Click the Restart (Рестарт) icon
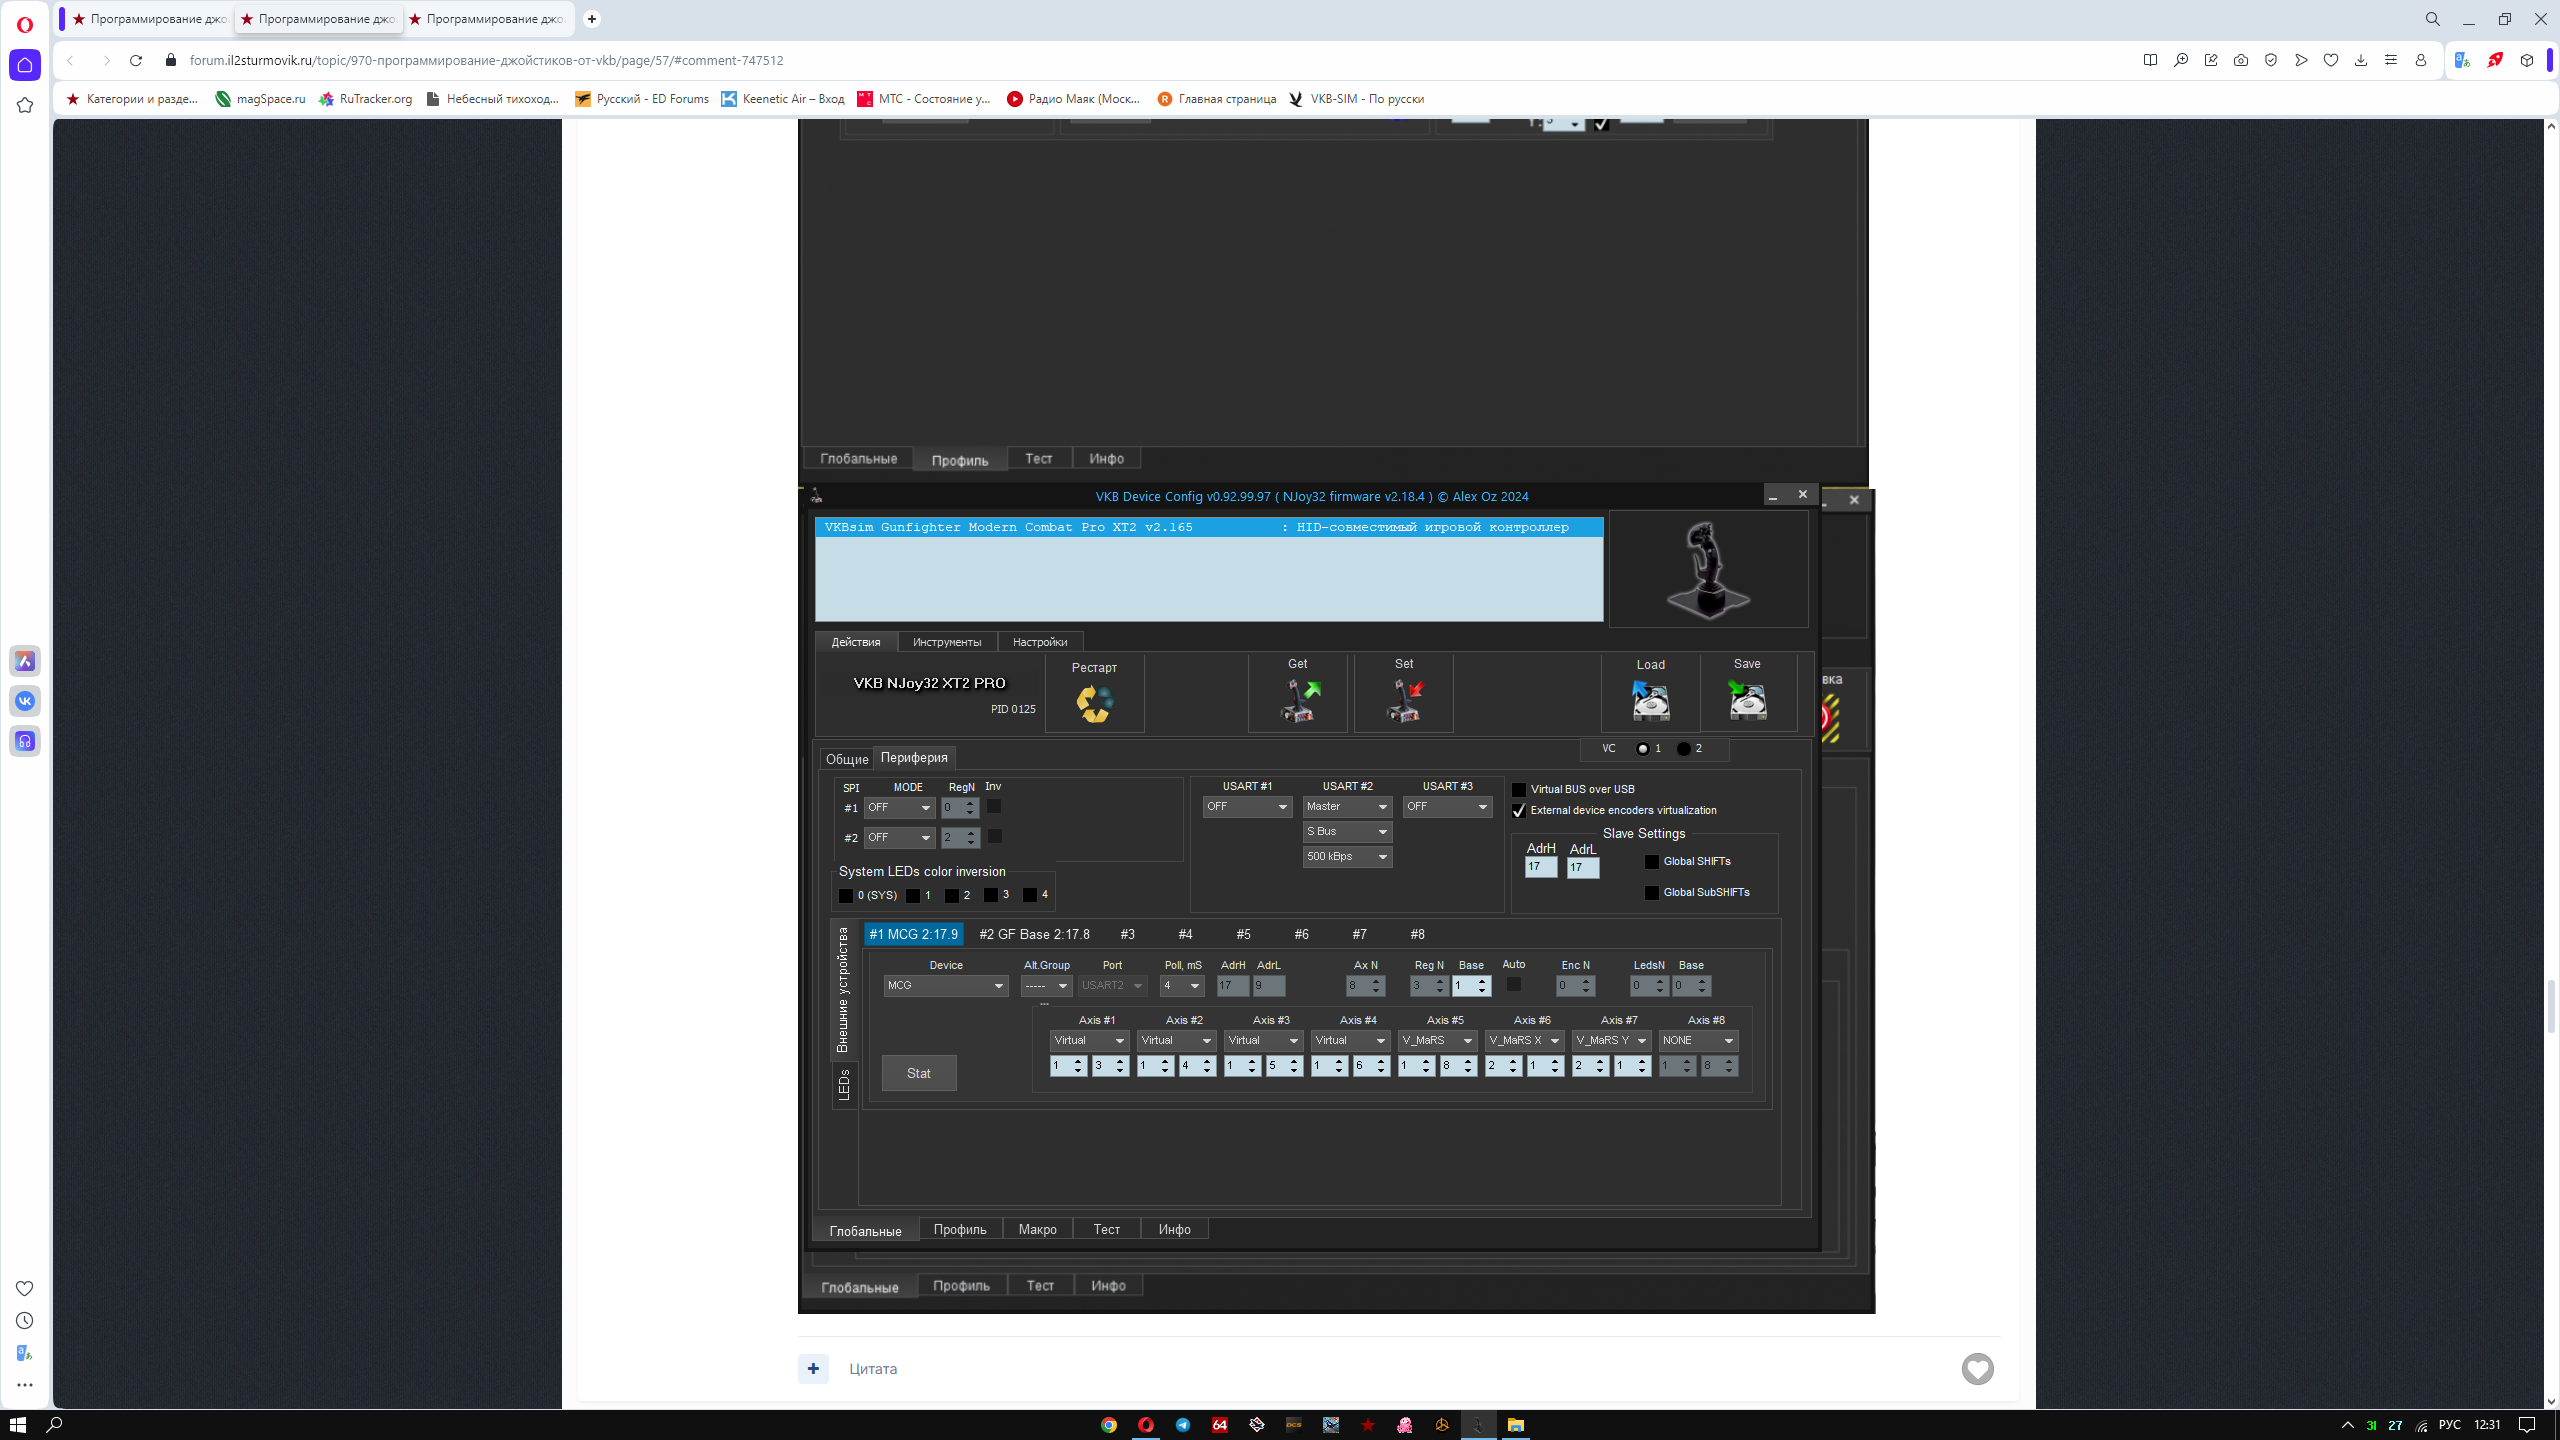This screenshot has height=1440, width=2560. (1094, 703)
